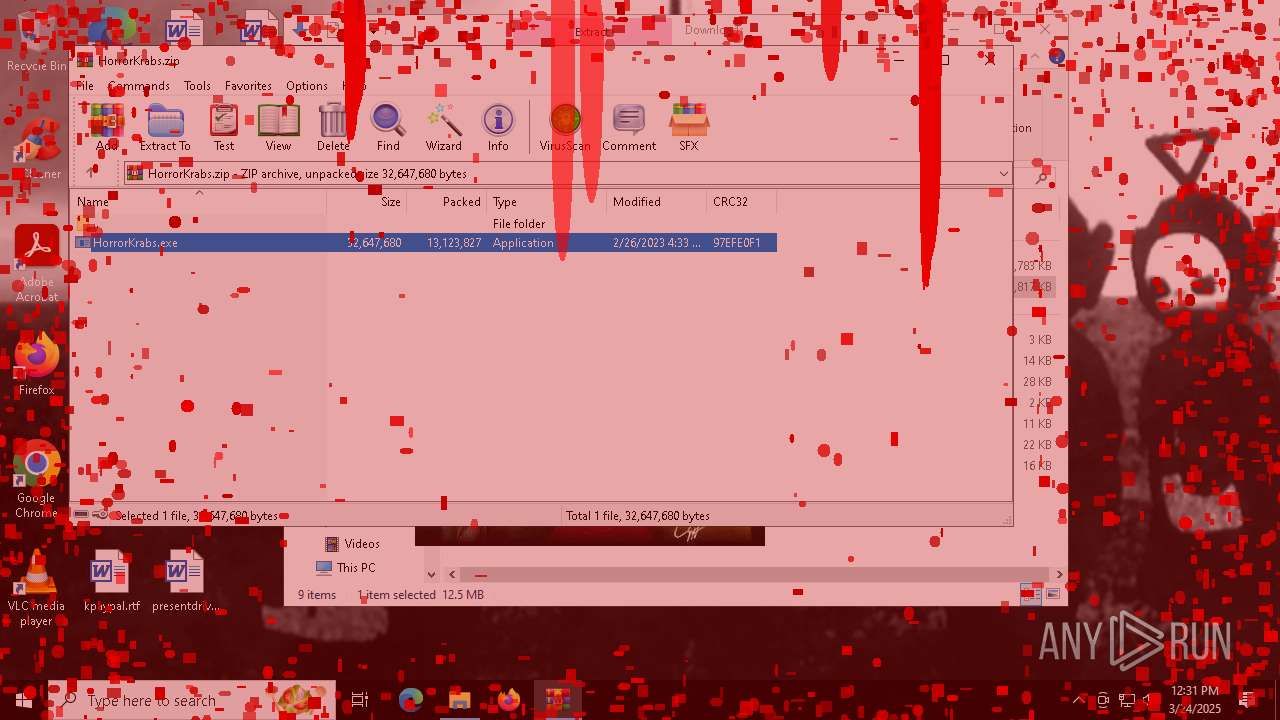Select the parent File folder row
The width and height of the screenshot is (1280, 720).
point(425,224)
